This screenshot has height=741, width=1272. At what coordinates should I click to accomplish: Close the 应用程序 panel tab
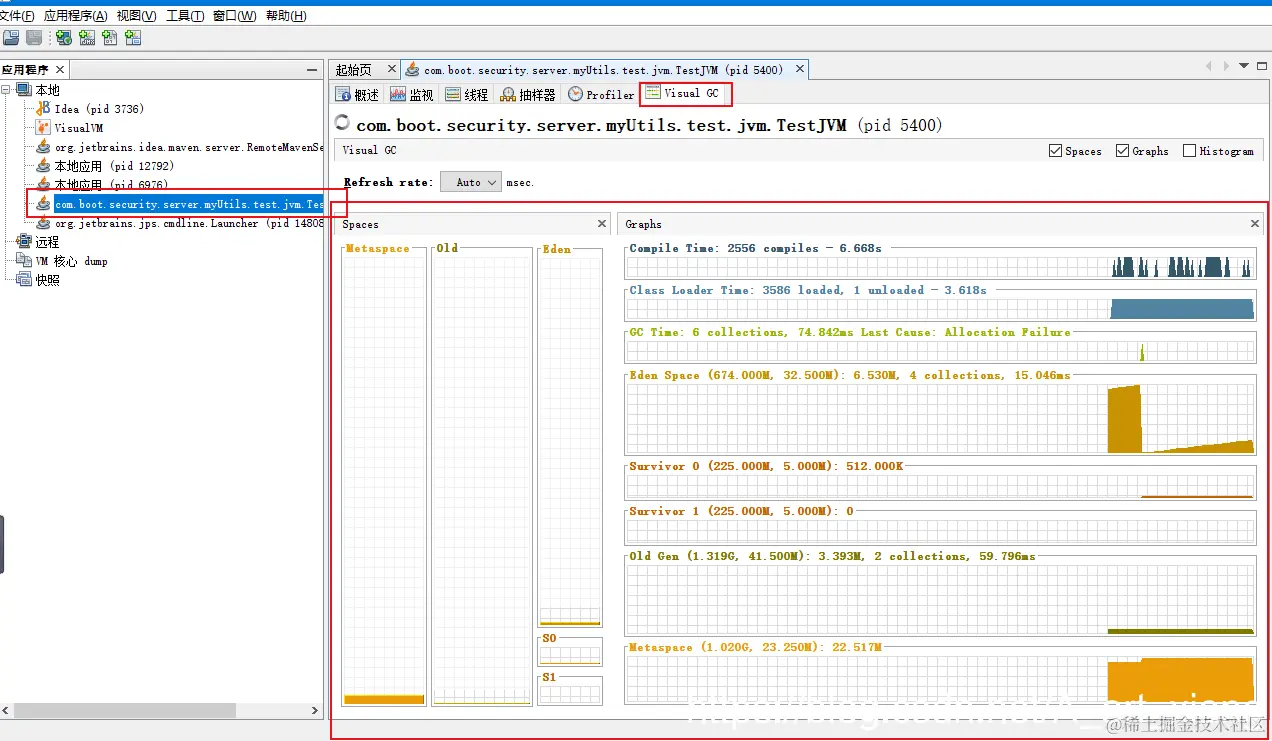pyautogui.click(x=60, y=69)
